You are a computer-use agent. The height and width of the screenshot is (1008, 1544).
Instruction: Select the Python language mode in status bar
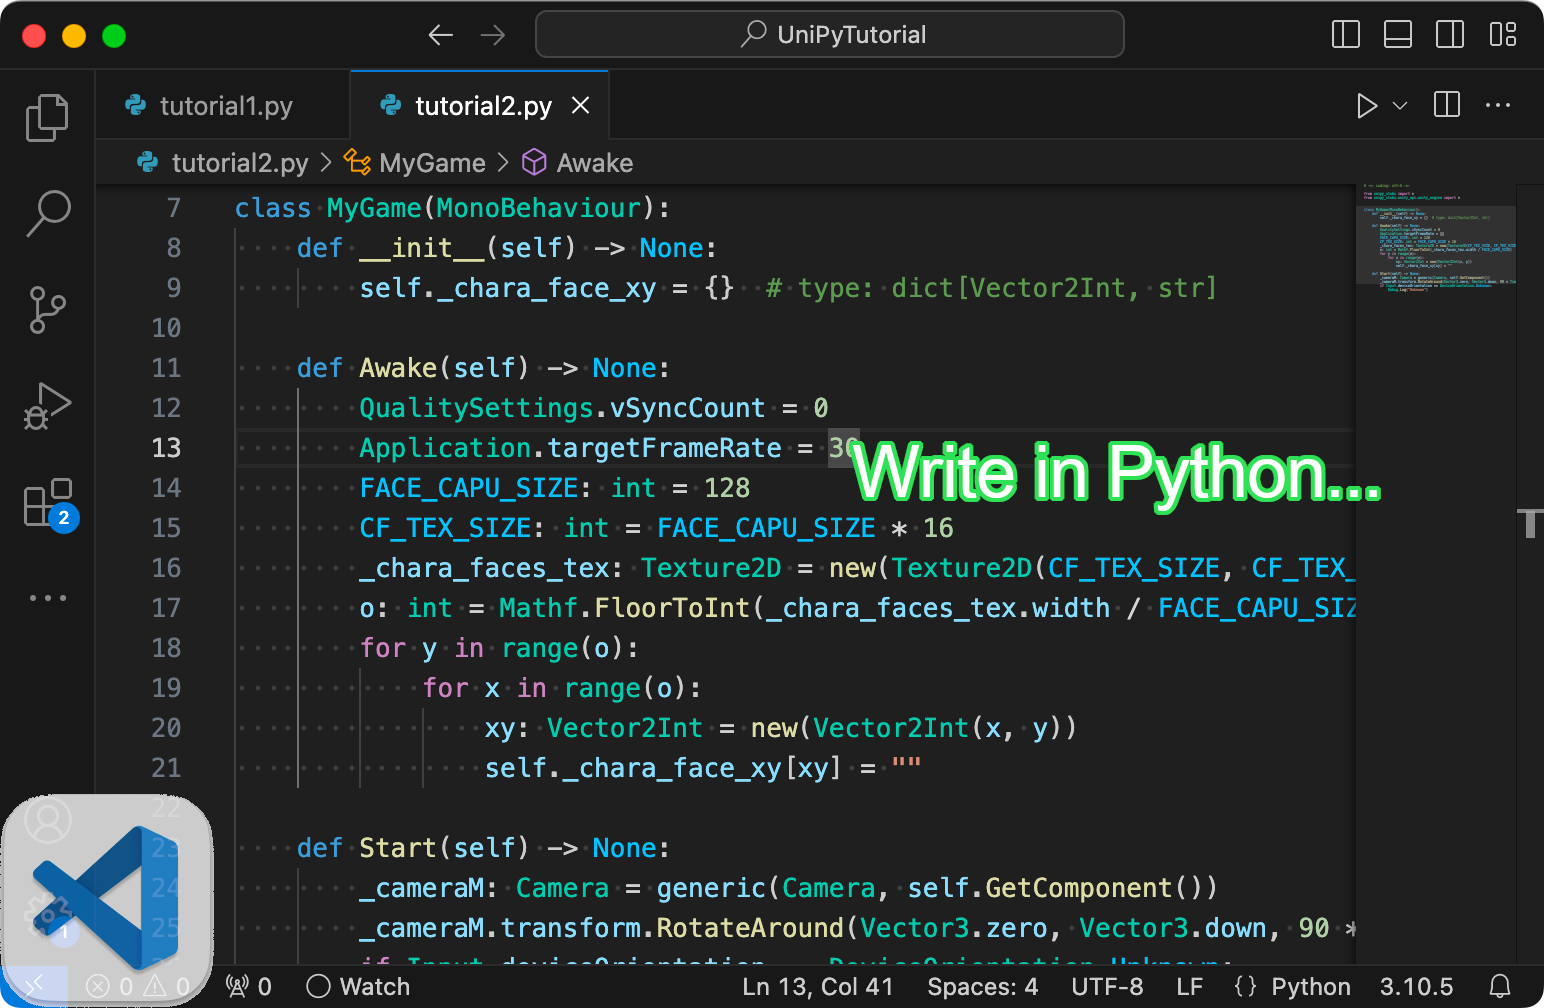1310,986
